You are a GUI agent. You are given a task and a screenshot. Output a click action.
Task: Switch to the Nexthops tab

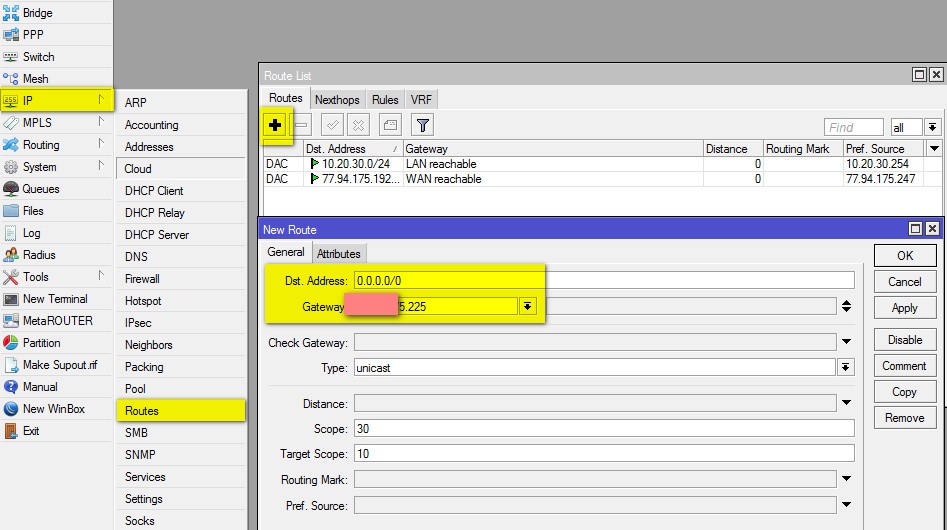(337, 100)
